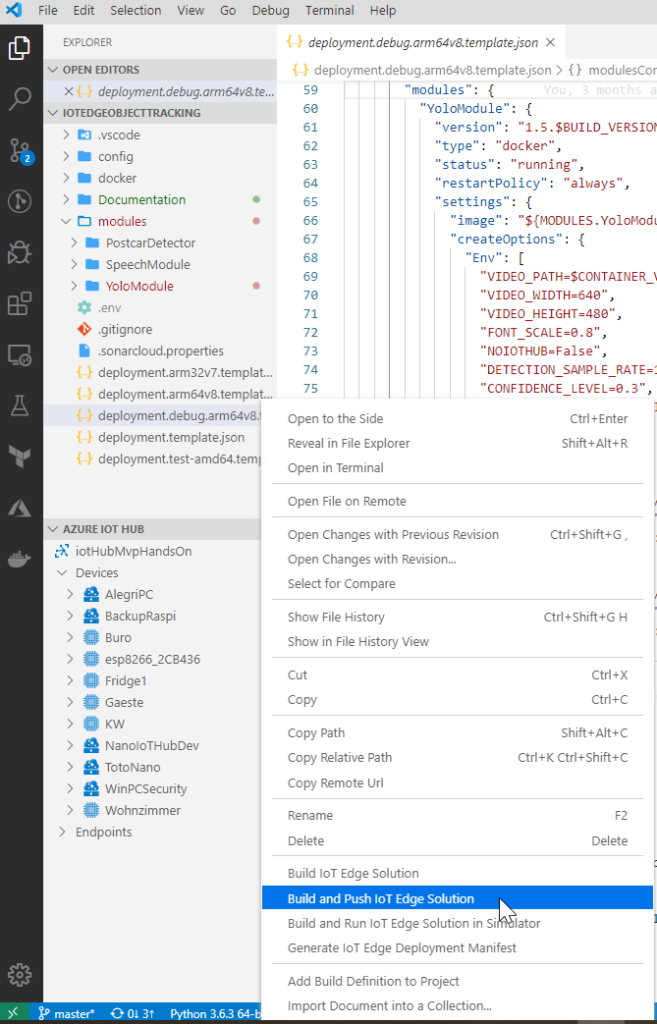Viewport: 657px width, 1024px height.
Task: Choose Build and Push IoT Edge Solution
Action: [x=457, y=898]
